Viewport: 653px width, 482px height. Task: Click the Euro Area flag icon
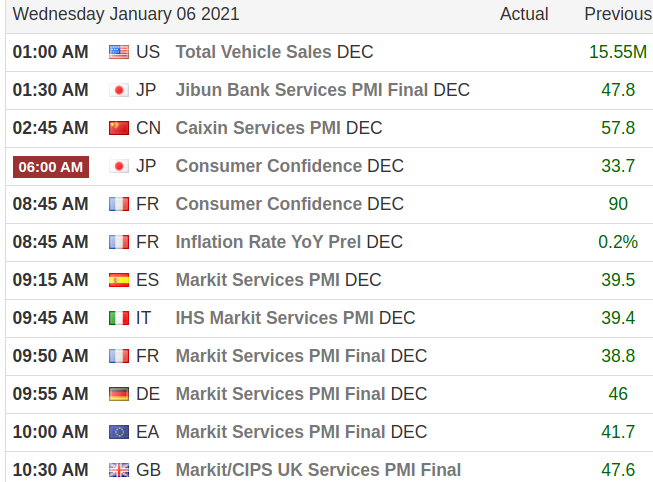coord(119,432)
